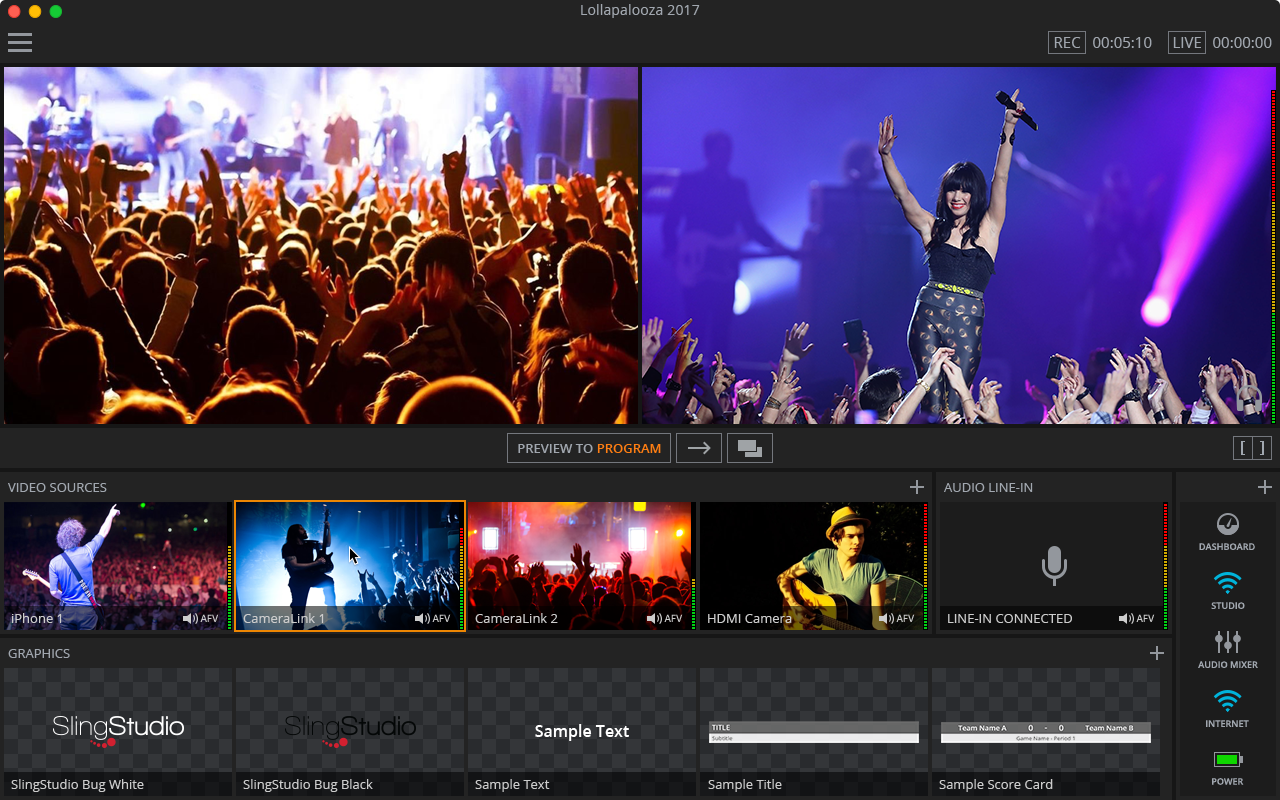Select the SlingStudio Bug Black graphic
Viewport: 1280px width, 800px height.
click(349, 732)
